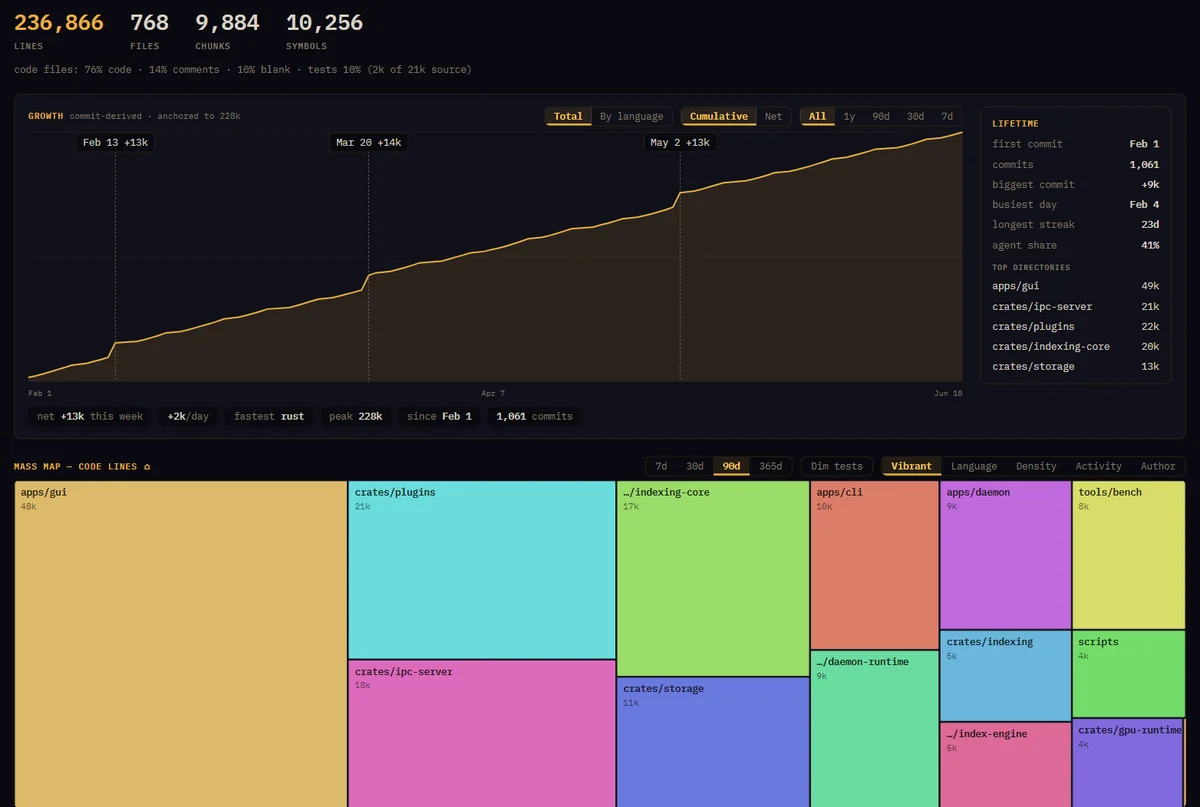Image resolution: width=1200 pixels, height=807 pixels.
Task: Open the apps/gui treemap block
Action: (x=181, y=644)
